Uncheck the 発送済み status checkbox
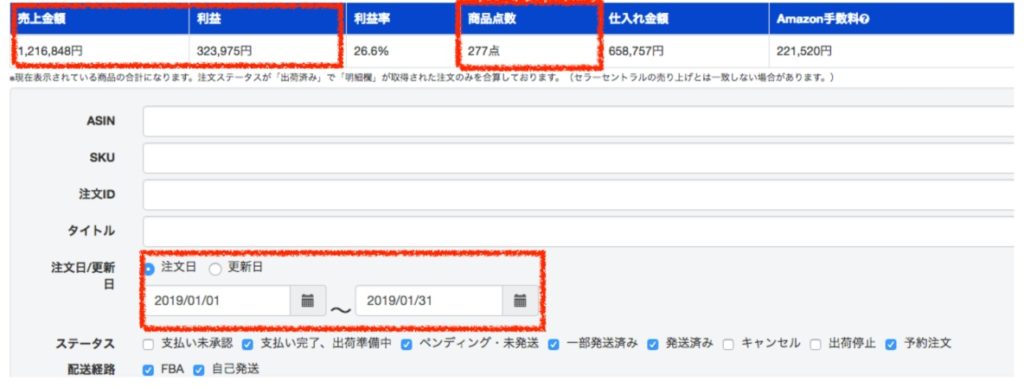Viewport: 1024px width, 387px height. 653,345
